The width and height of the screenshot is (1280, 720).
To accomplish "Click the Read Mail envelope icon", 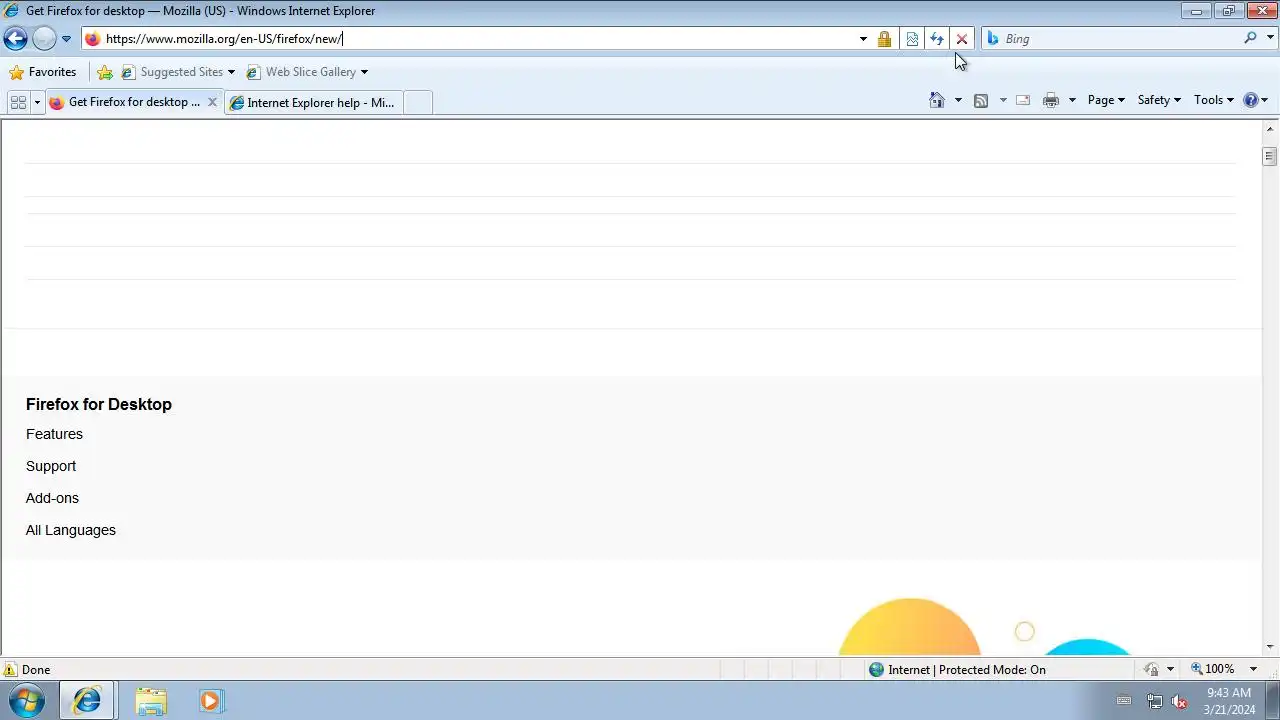I will [1023, 100].
